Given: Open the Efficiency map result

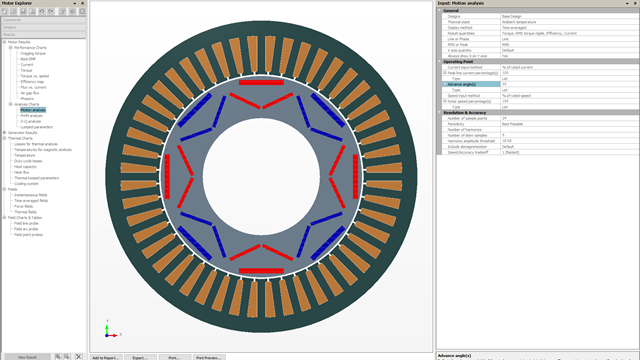Looking at the screenshot, I should tap(32, 82).
